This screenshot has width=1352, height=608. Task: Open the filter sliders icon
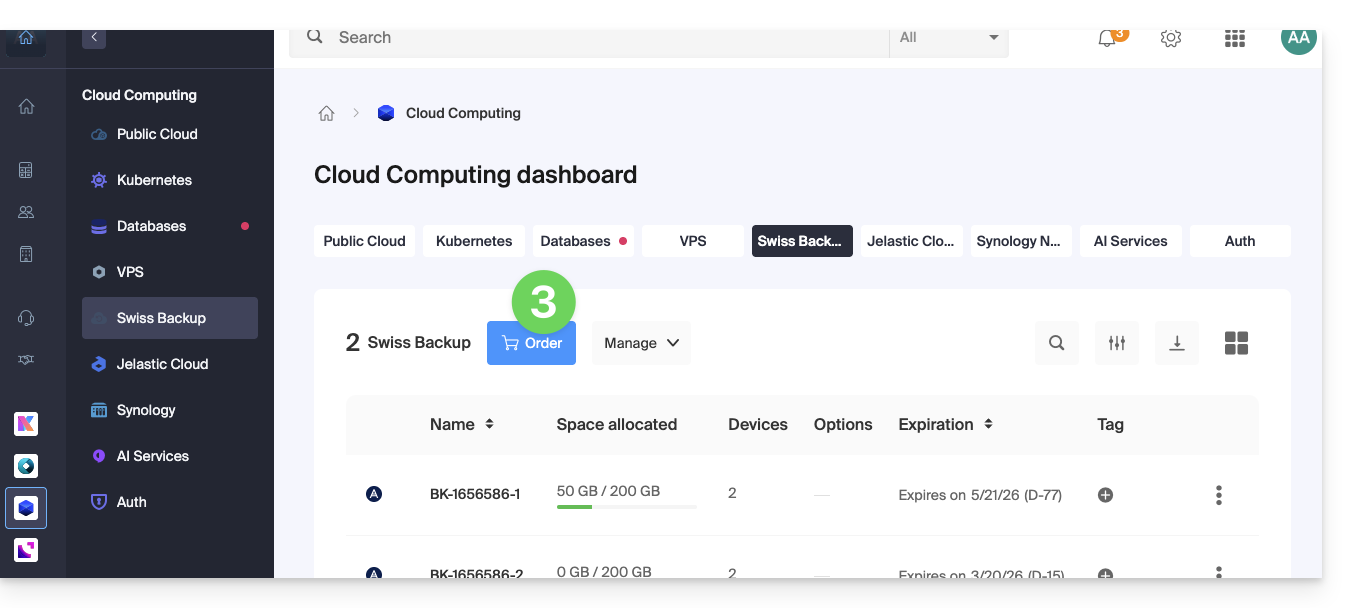1117,343
